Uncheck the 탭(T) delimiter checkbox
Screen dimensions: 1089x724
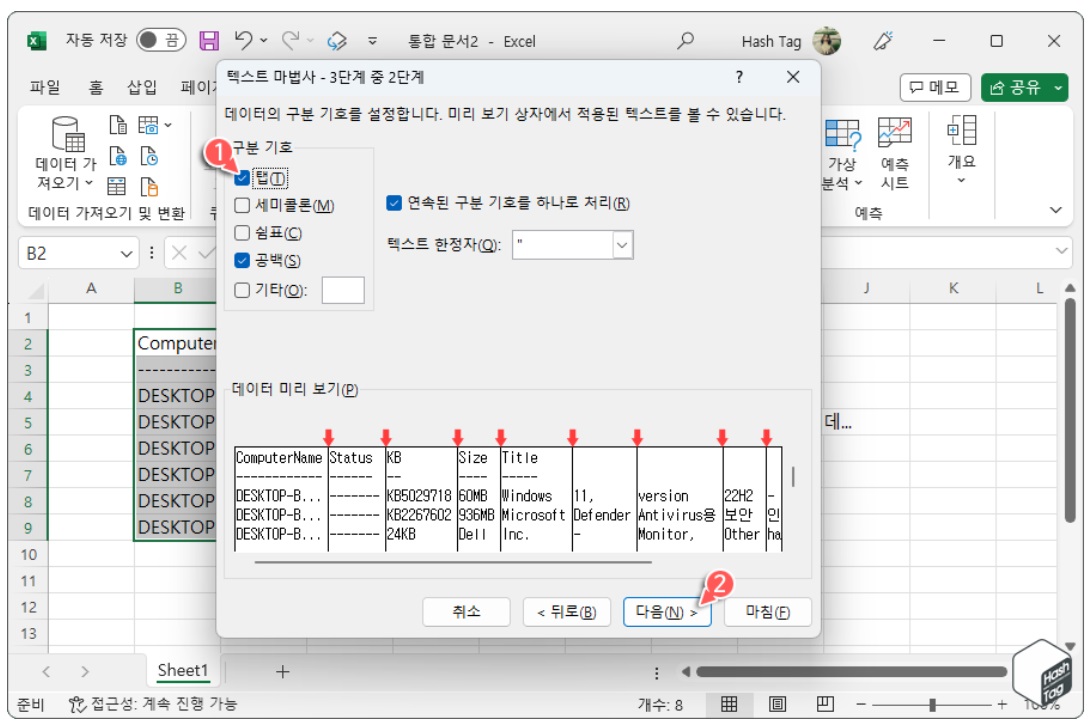(x=242, y=178)
